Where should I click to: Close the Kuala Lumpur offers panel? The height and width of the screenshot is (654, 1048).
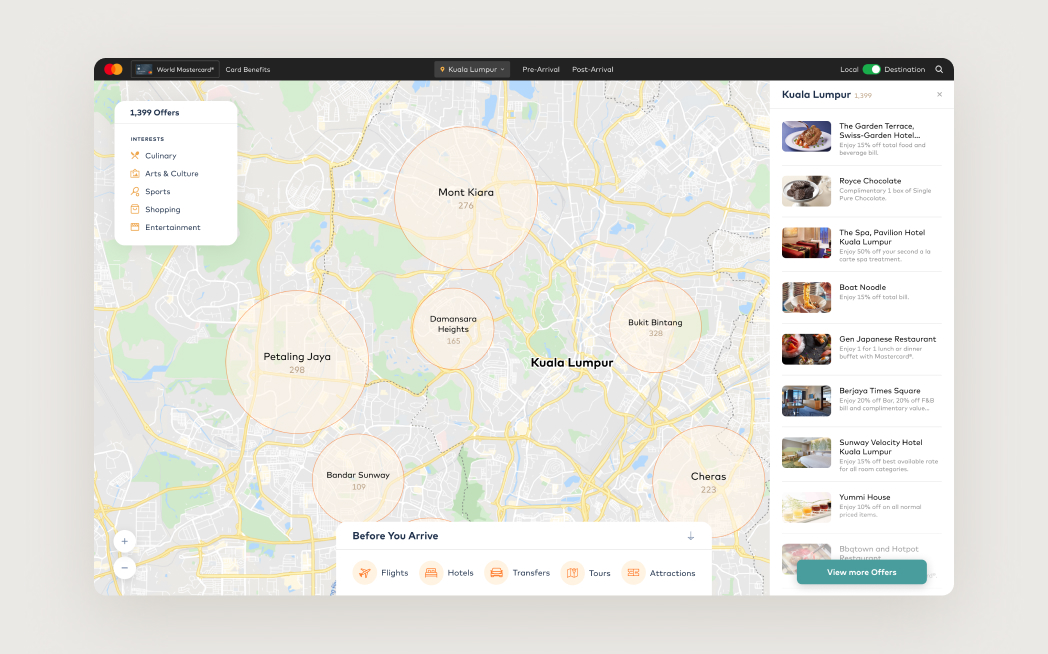point(939,95)
